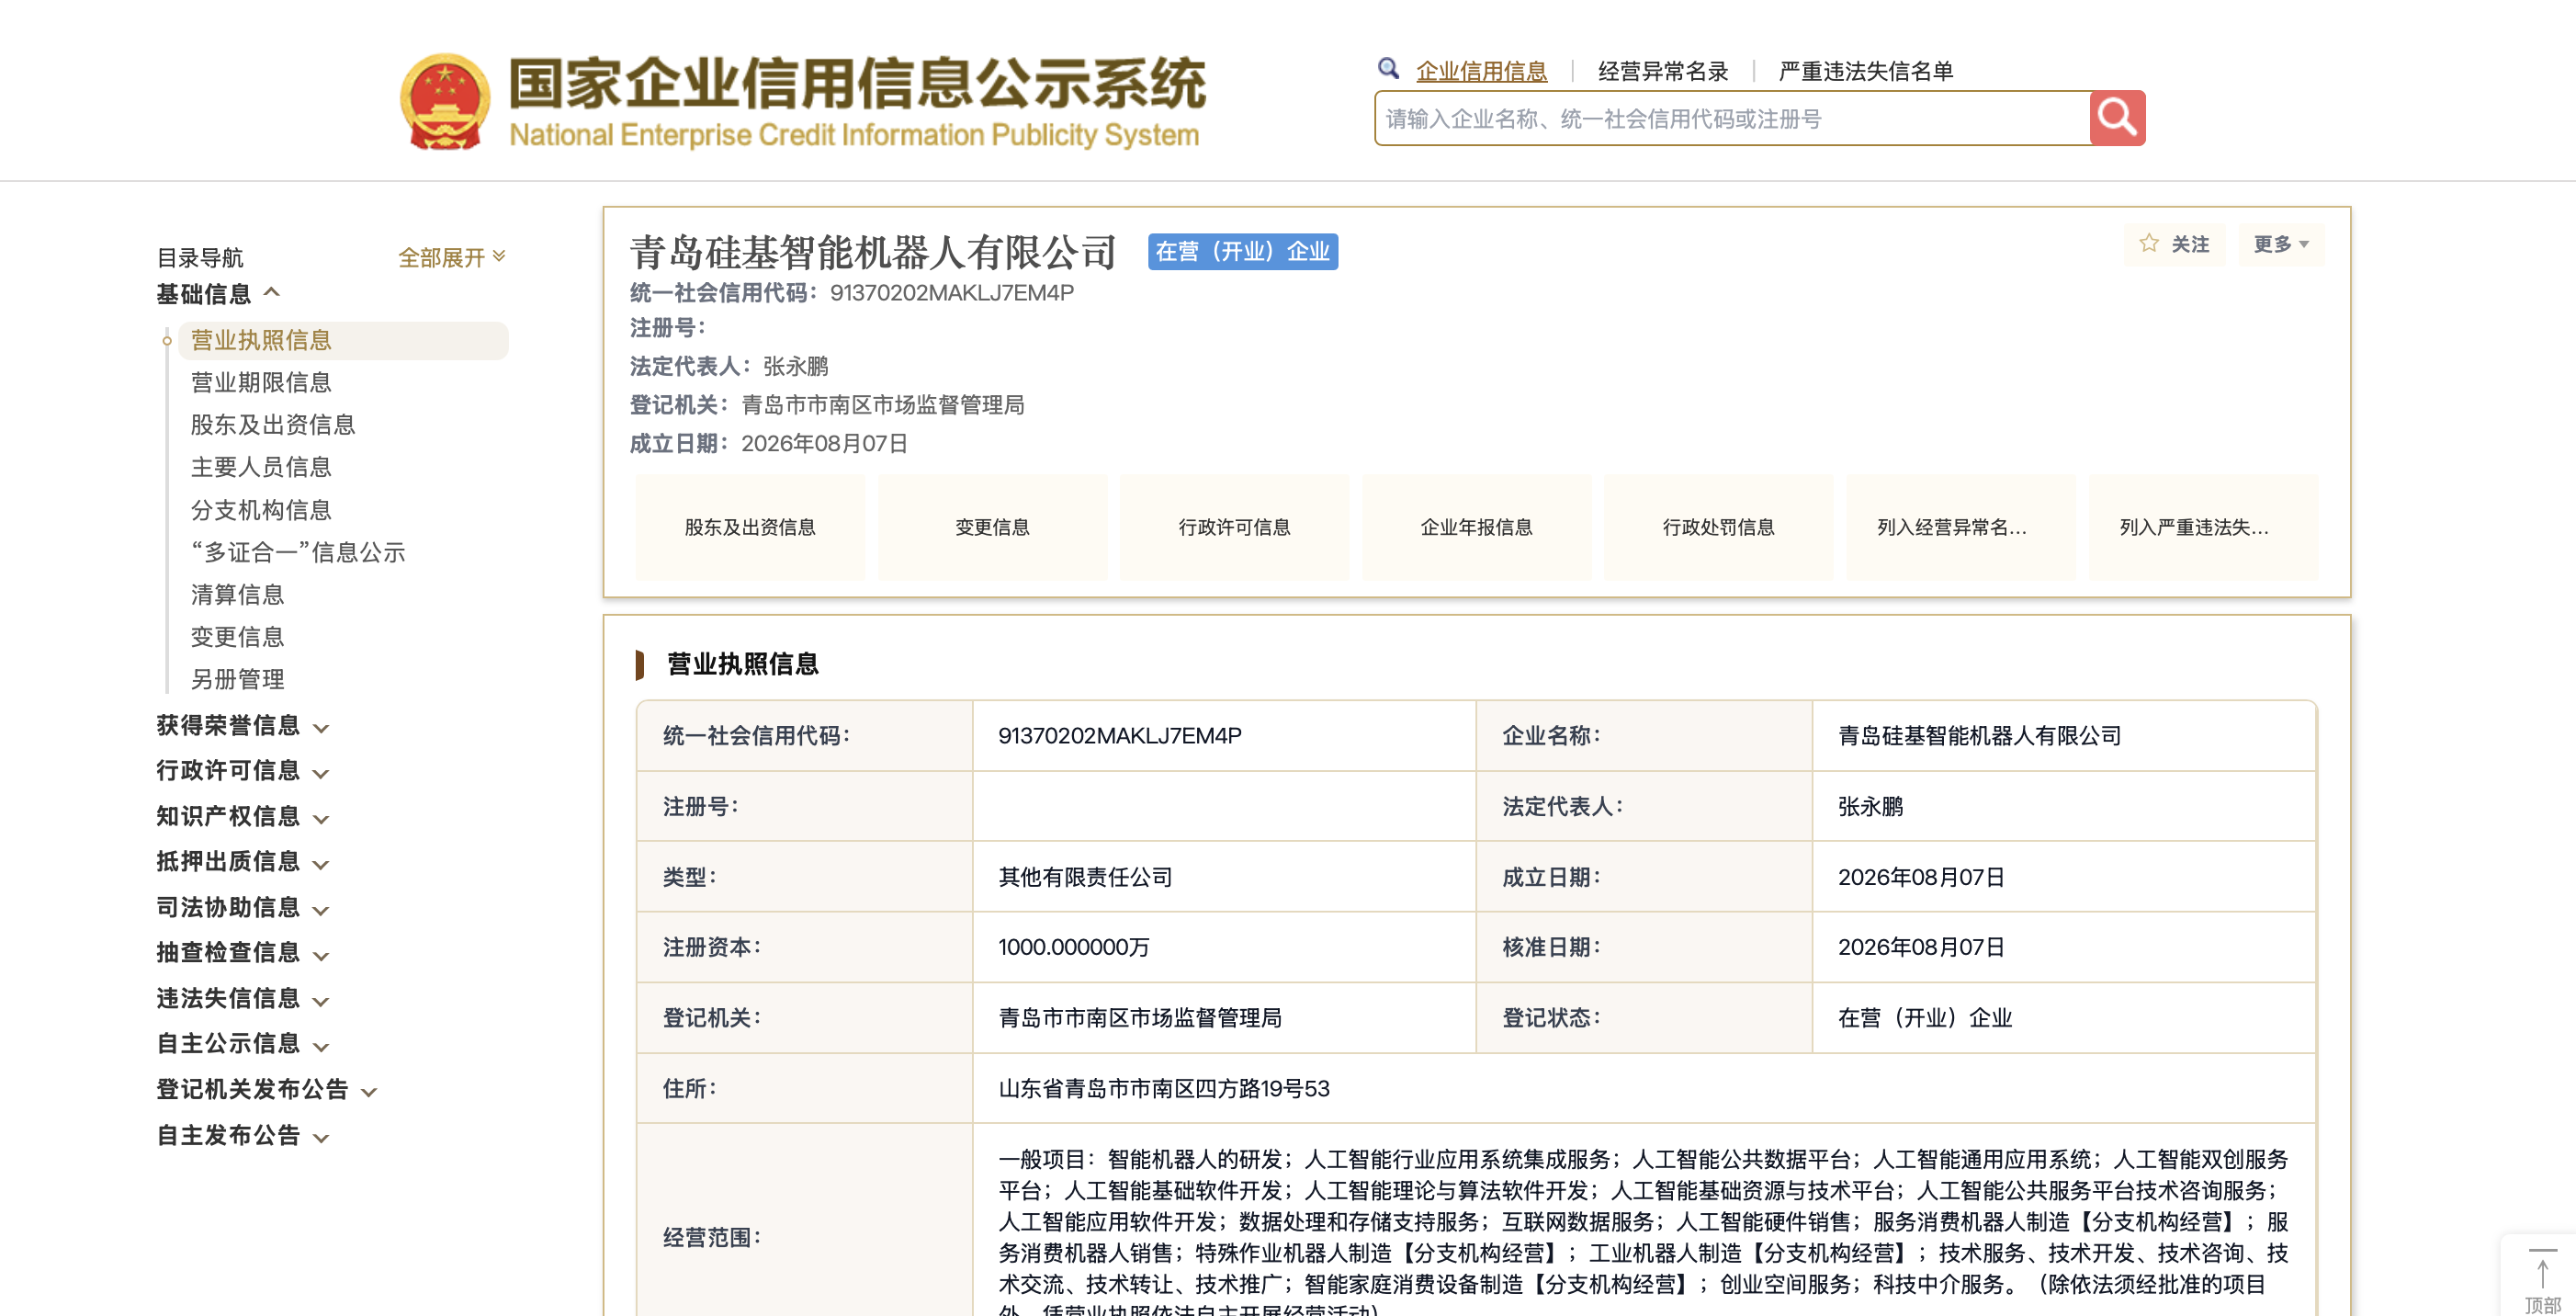Click the 目录导航 sidebar heading
Image resolution: width=2576 pixels, height=1316 pixels.
pyautogui.click(x=200, y=258)
